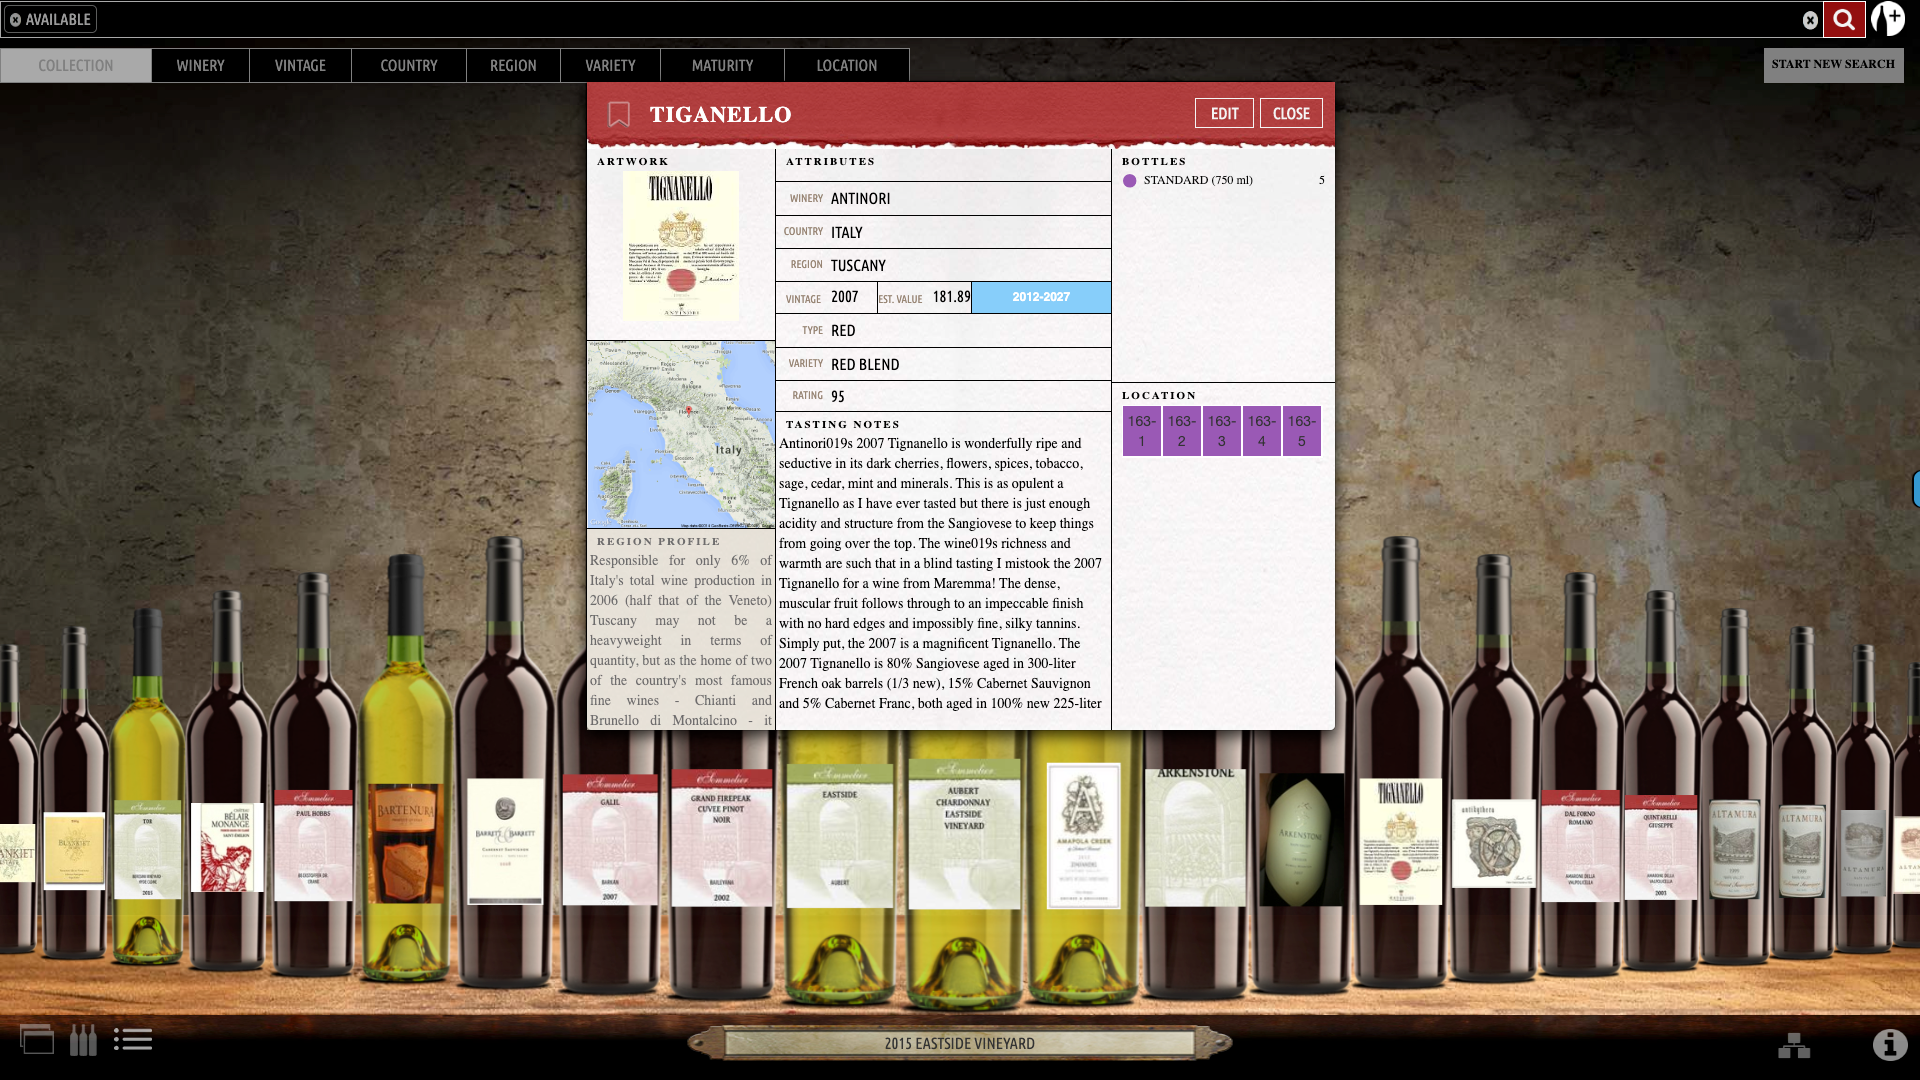1920x1080 pixels.
Task: Click the blue side handle at right edge
Action: click(x=1916, y=489)
